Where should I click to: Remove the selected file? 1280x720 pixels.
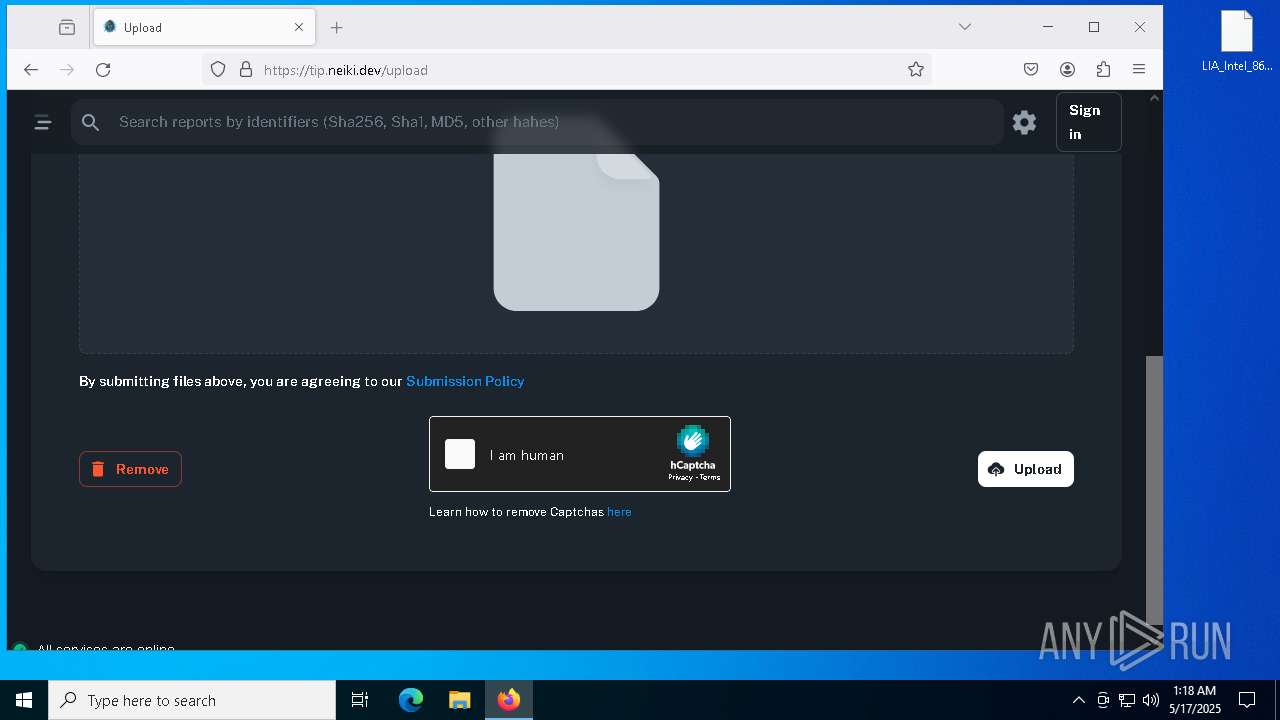(x=130, y=469)
